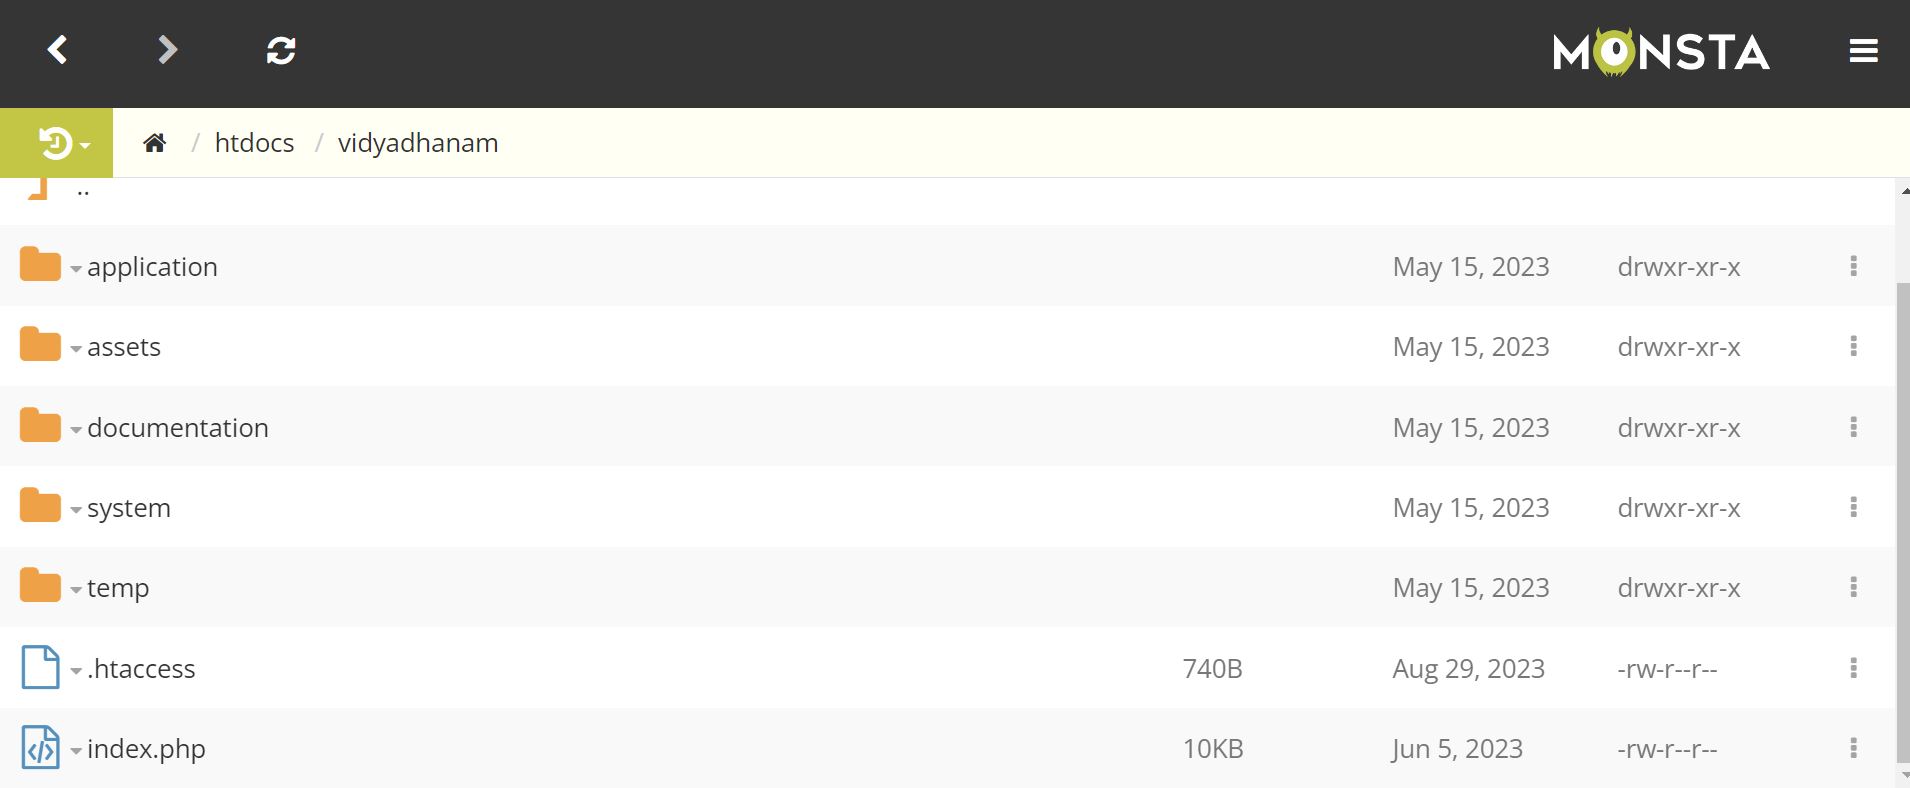Open more options for .htaccess file

click(1853, 668)
